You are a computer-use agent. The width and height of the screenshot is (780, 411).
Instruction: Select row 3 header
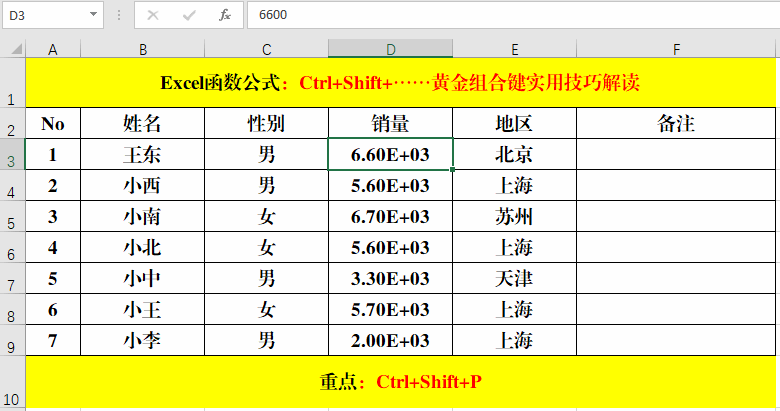(x=12, y=154)
